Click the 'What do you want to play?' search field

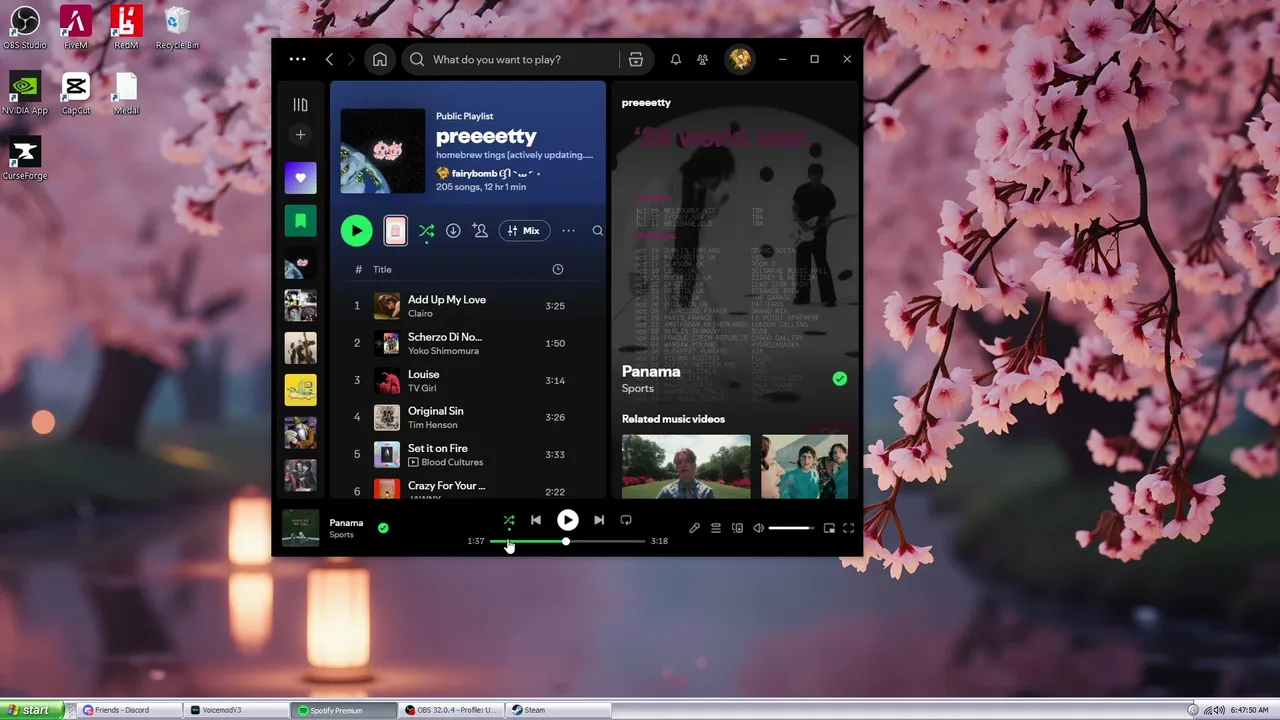[510, 59]
